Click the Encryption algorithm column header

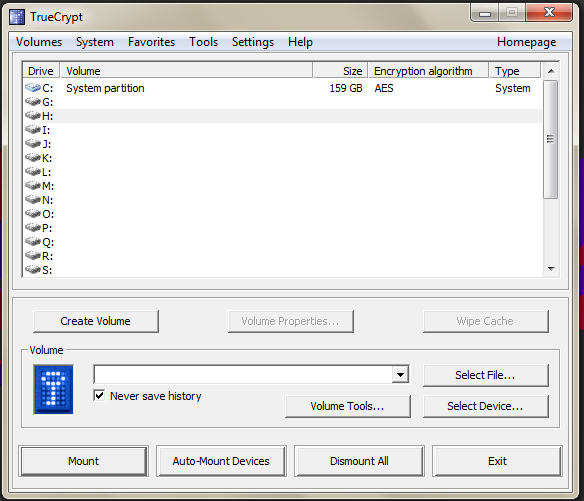click(x=428, y=71)
